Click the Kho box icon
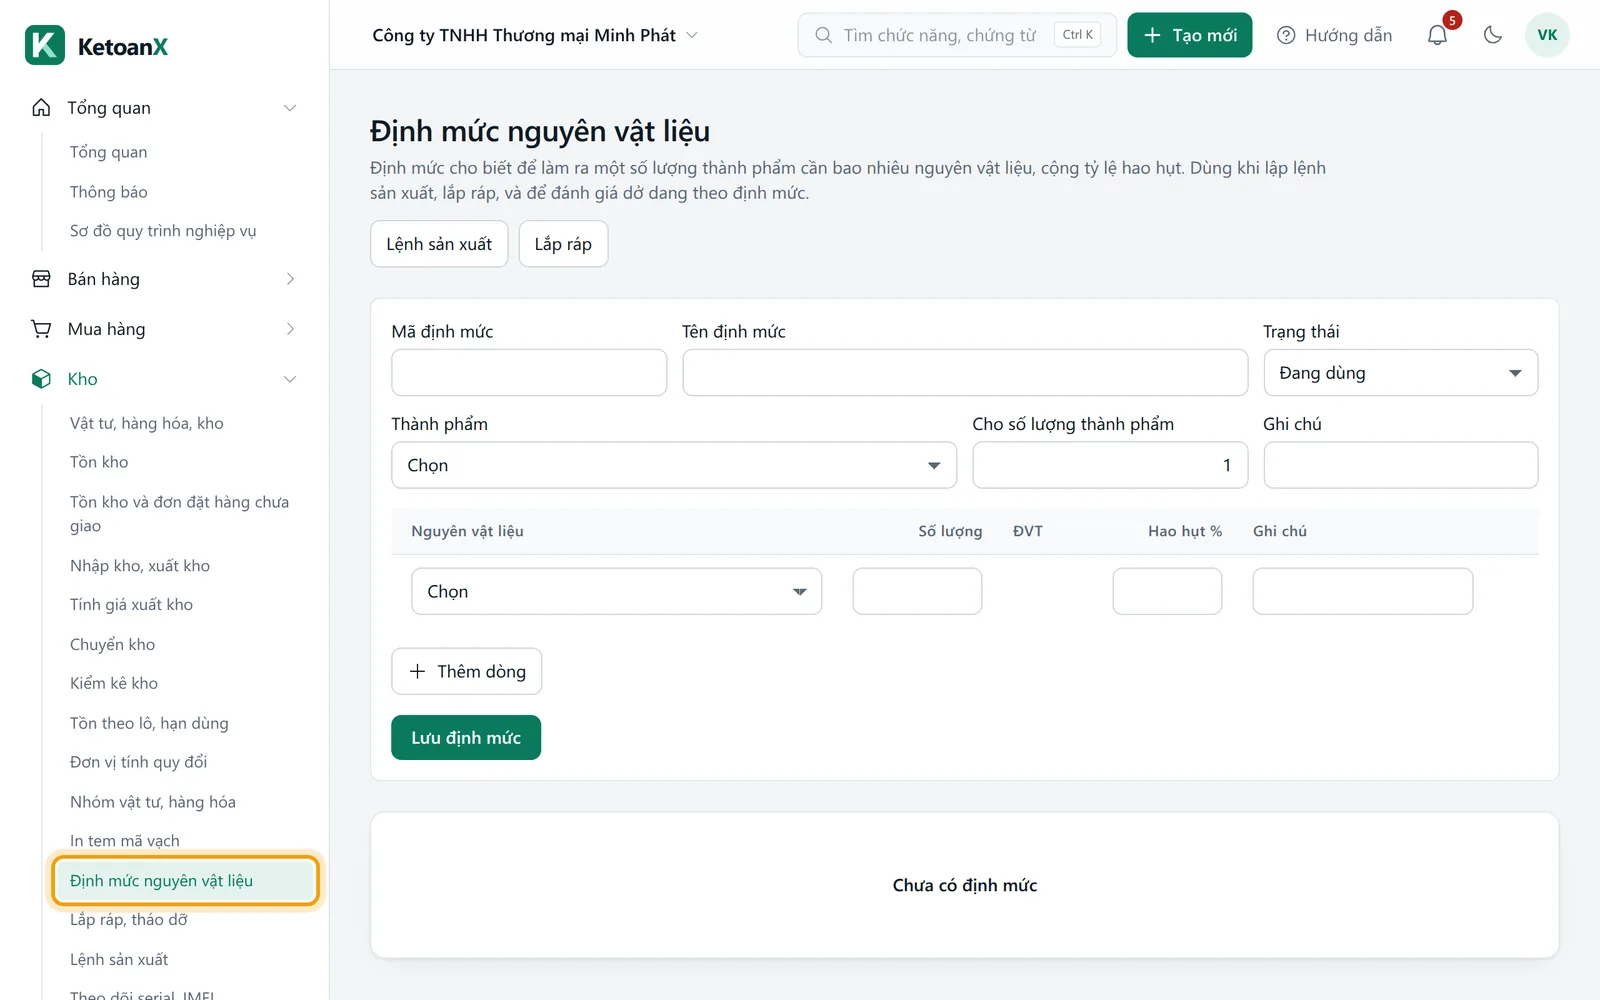 (x=41, y=379)
